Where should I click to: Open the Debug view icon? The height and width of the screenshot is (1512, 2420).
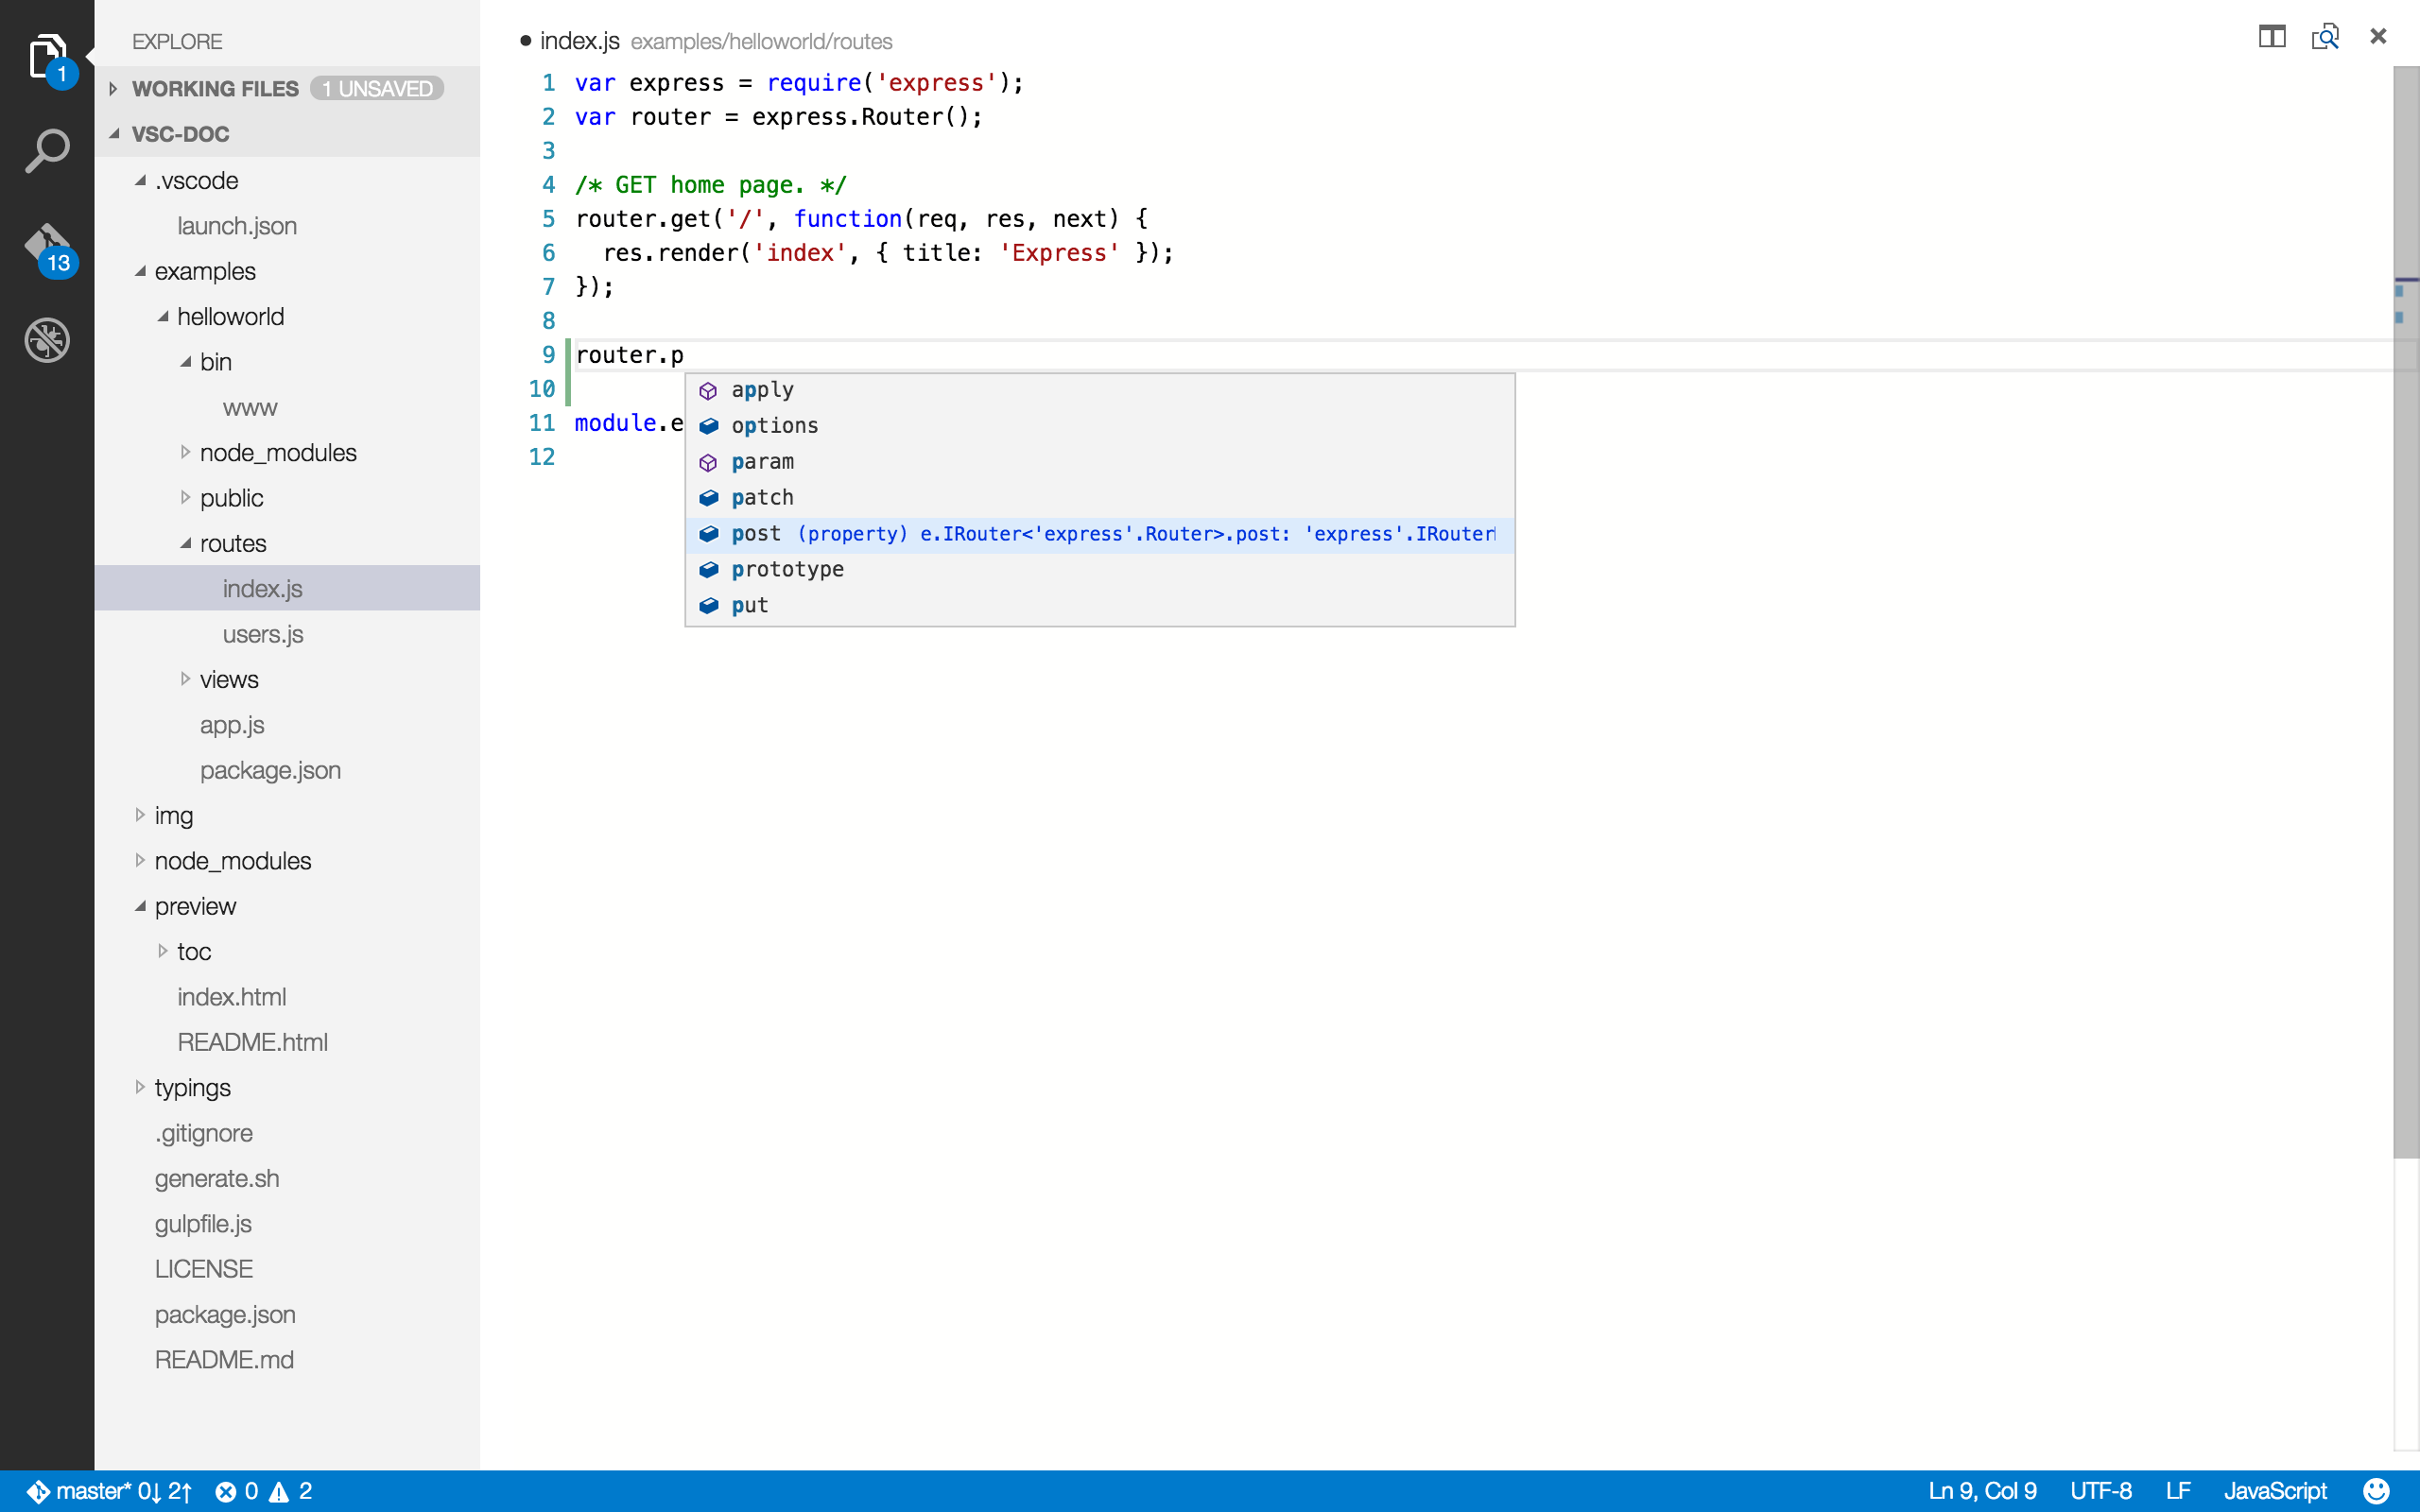[46, 340]
